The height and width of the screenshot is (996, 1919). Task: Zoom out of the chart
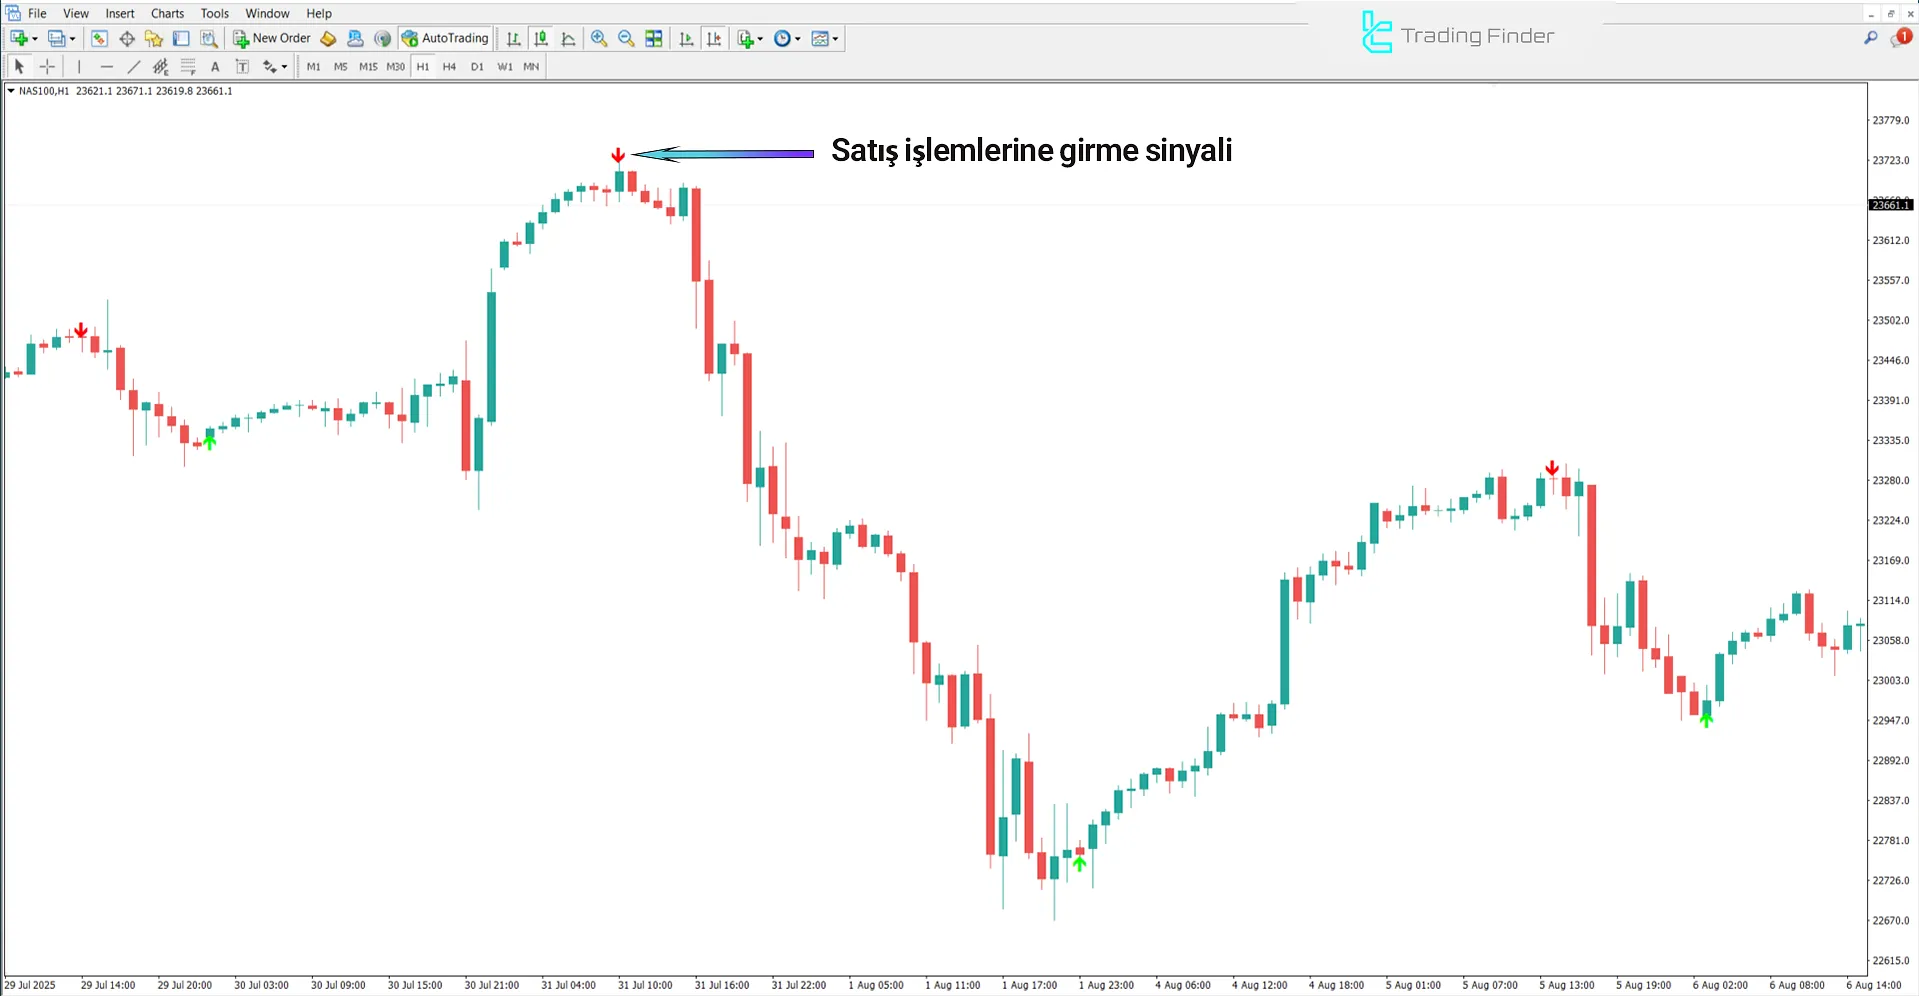tap(625, 38)
